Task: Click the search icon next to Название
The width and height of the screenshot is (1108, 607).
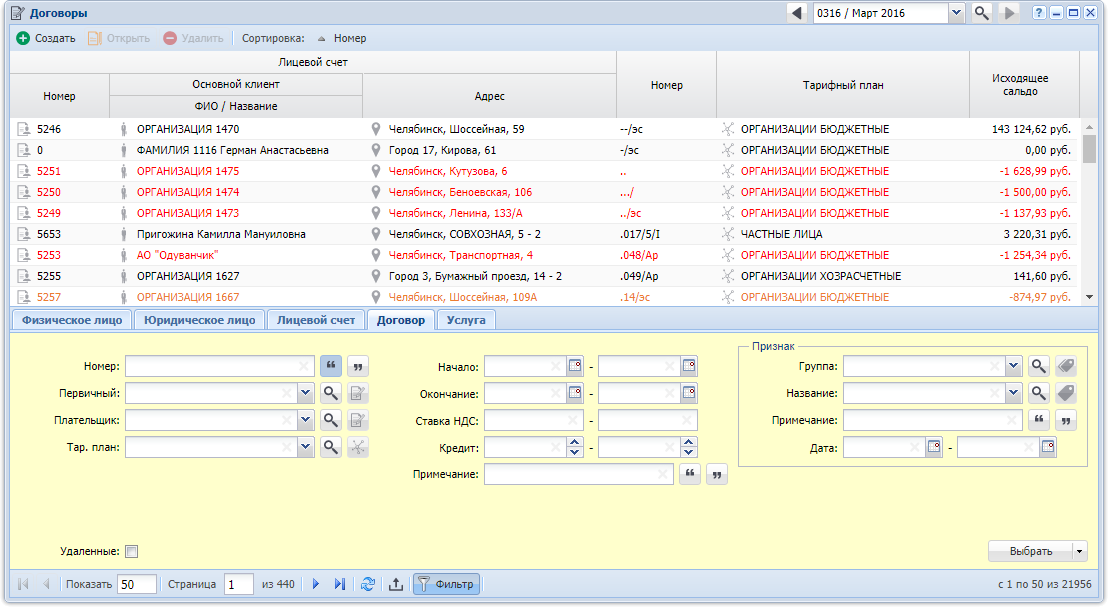Action: (x=1039, y=393)
